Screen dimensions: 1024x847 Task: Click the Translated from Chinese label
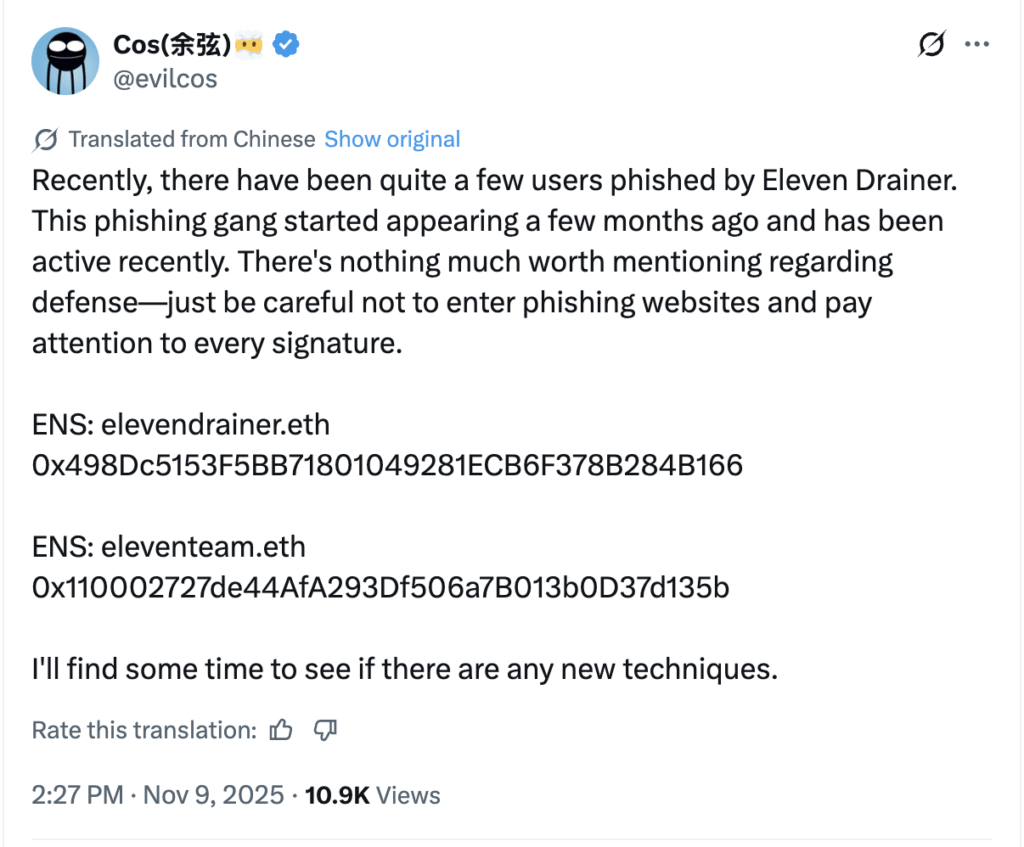pos(191,139)
